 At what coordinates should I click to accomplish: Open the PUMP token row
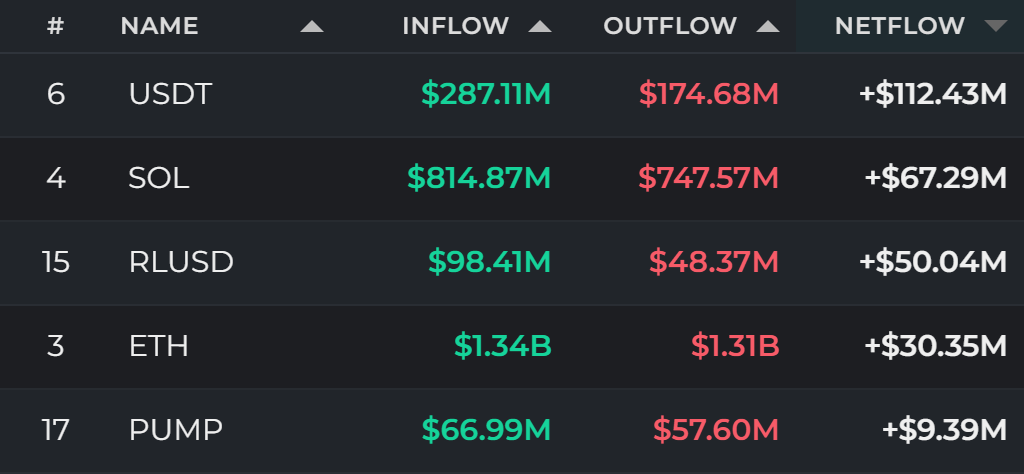pos(512,430)
